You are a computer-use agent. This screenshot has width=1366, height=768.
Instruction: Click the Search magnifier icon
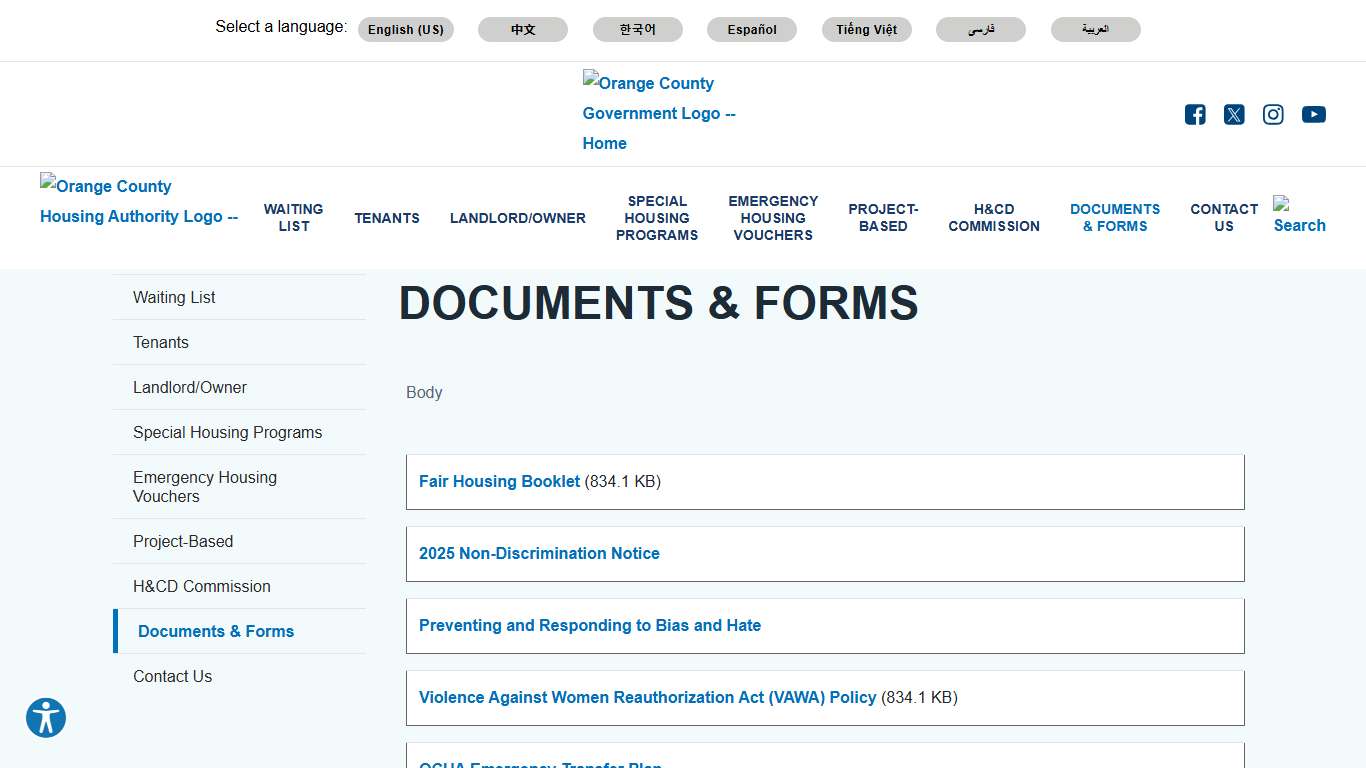pyautogui.click(x=1297, y=216)
